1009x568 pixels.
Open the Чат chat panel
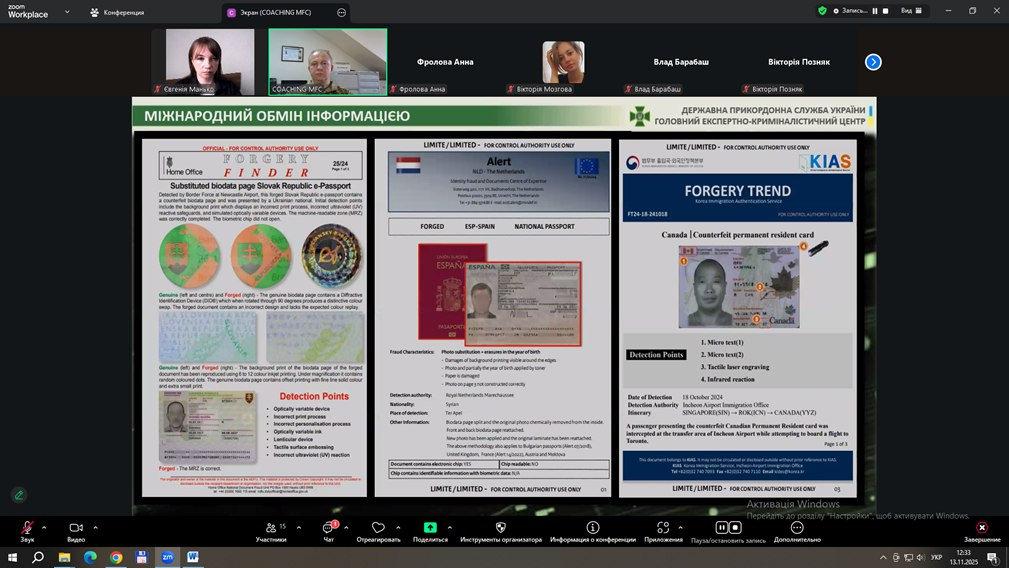pos(329,528)
